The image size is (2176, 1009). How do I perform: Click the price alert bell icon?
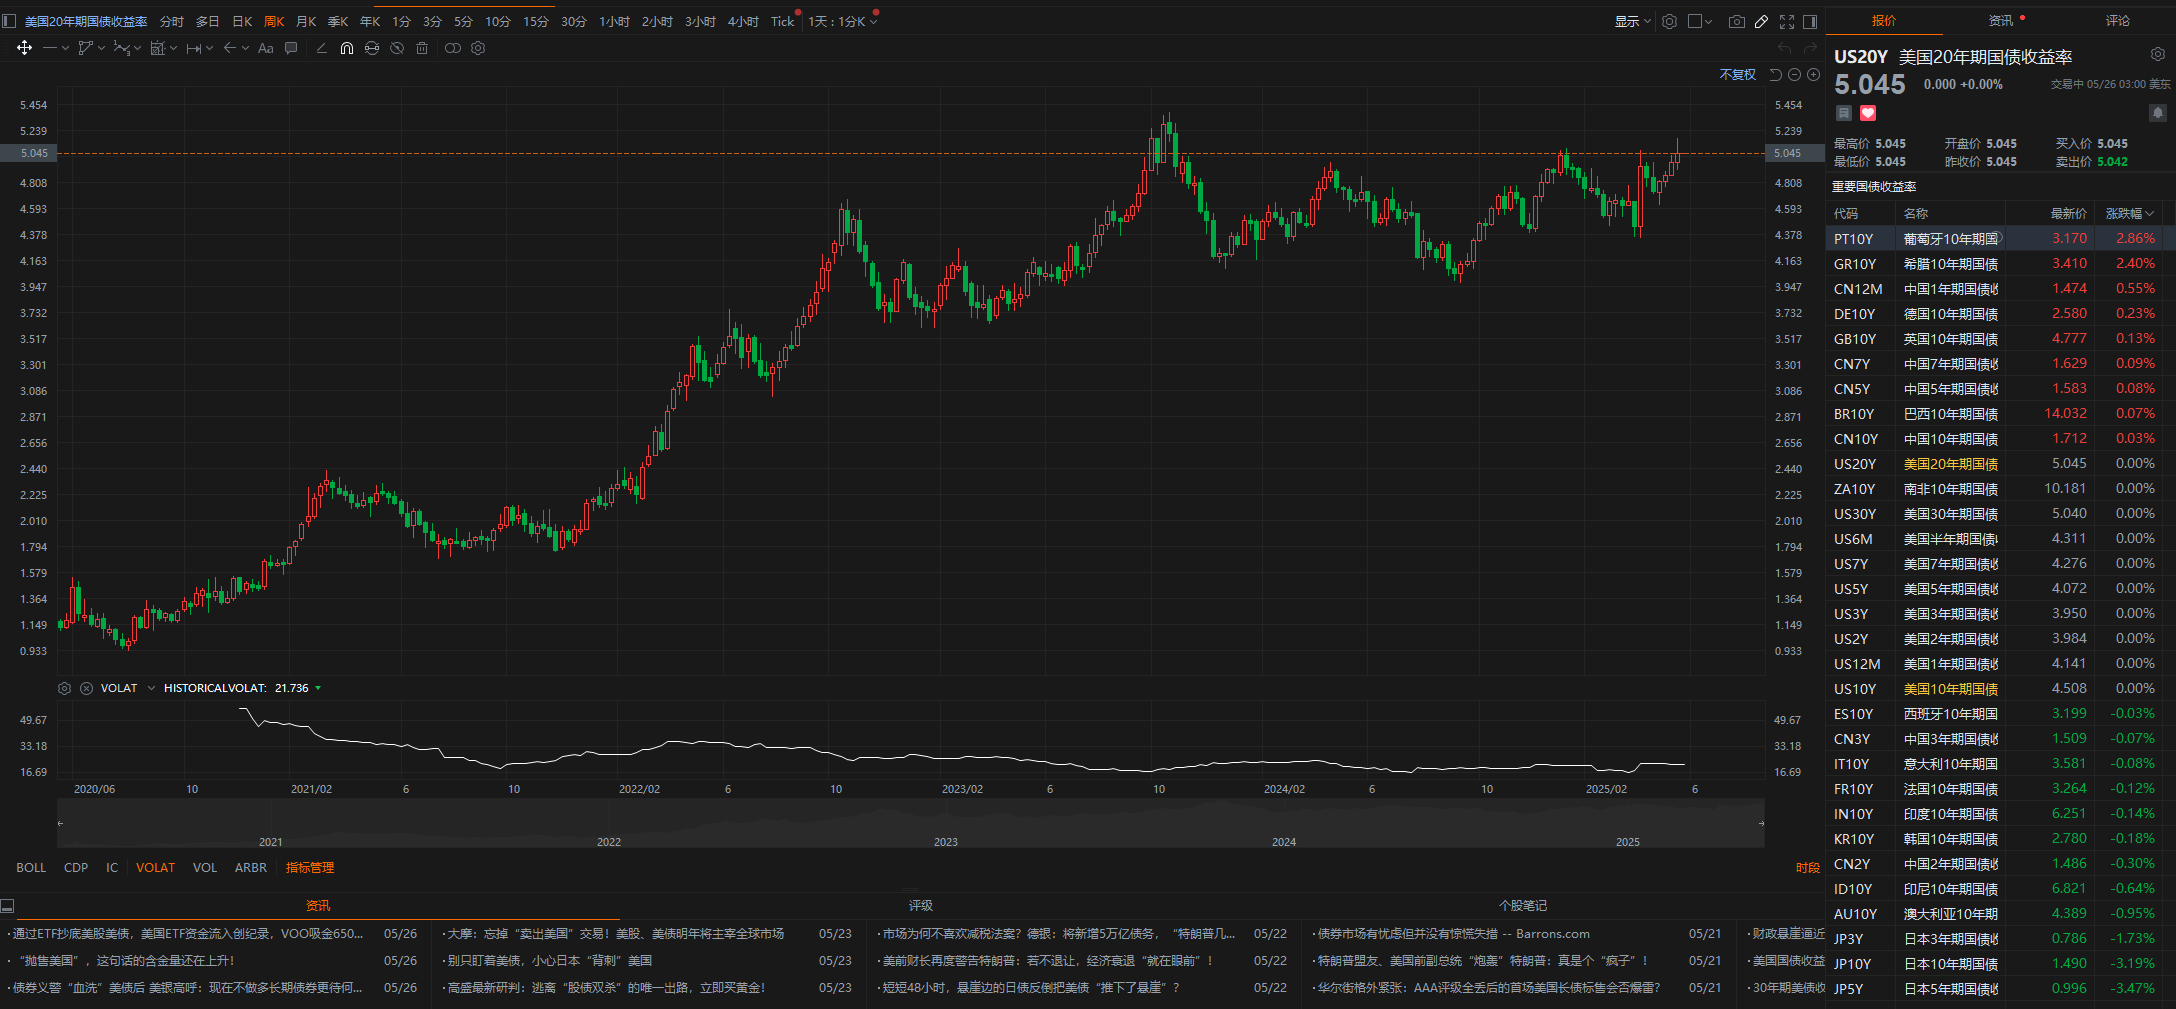pos(2157,113)
